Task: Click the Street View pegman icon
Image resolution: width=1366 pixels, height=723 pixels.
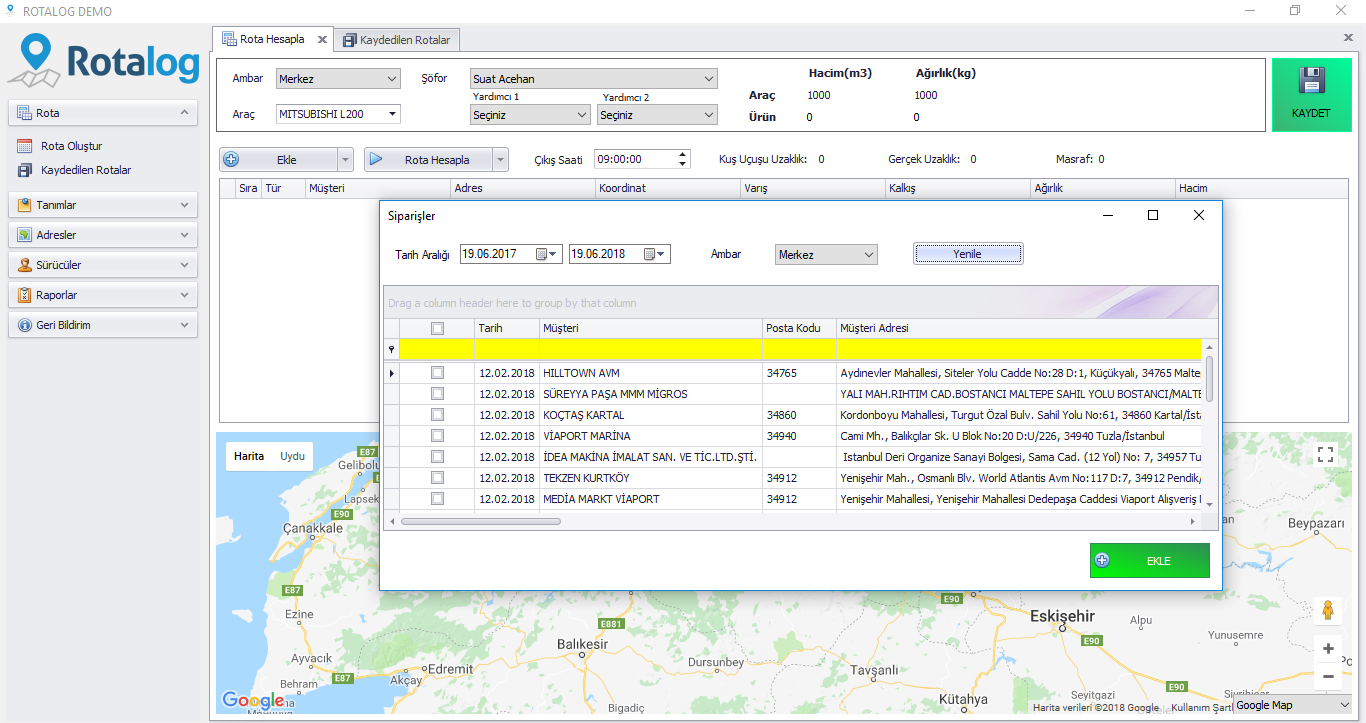Action: tap(1328, 610)
